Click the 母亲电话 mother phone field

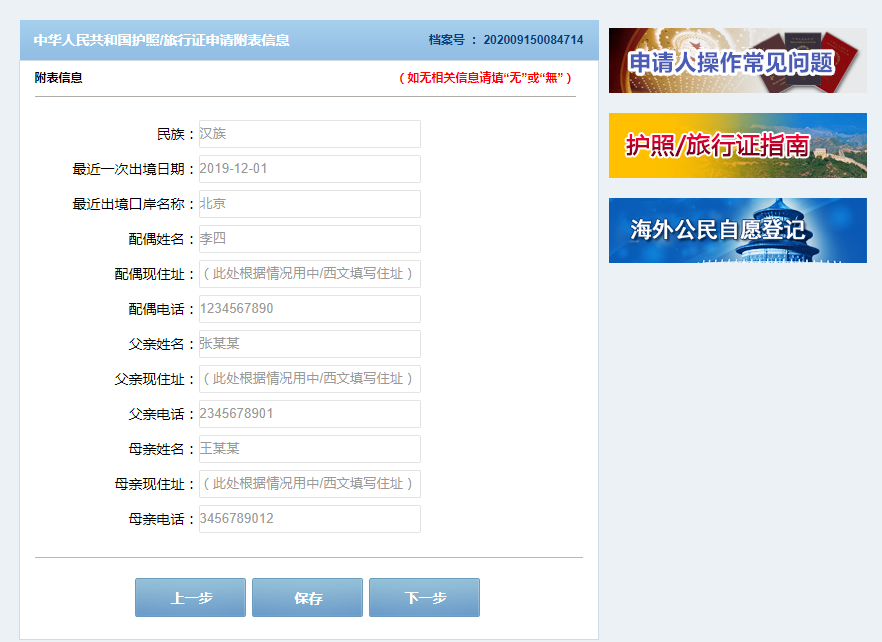pyautogui.click(x=310, y=519)
